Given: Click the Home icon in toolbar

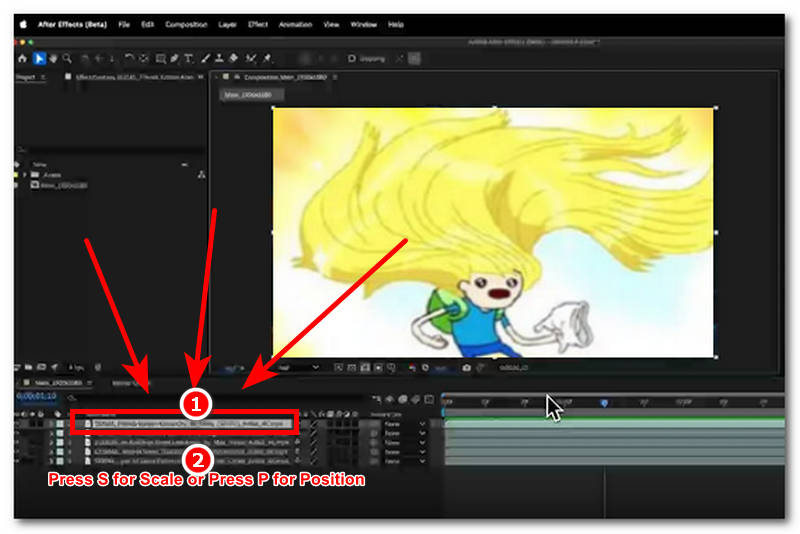Looking at the screenshot, I should coord(22,59).
